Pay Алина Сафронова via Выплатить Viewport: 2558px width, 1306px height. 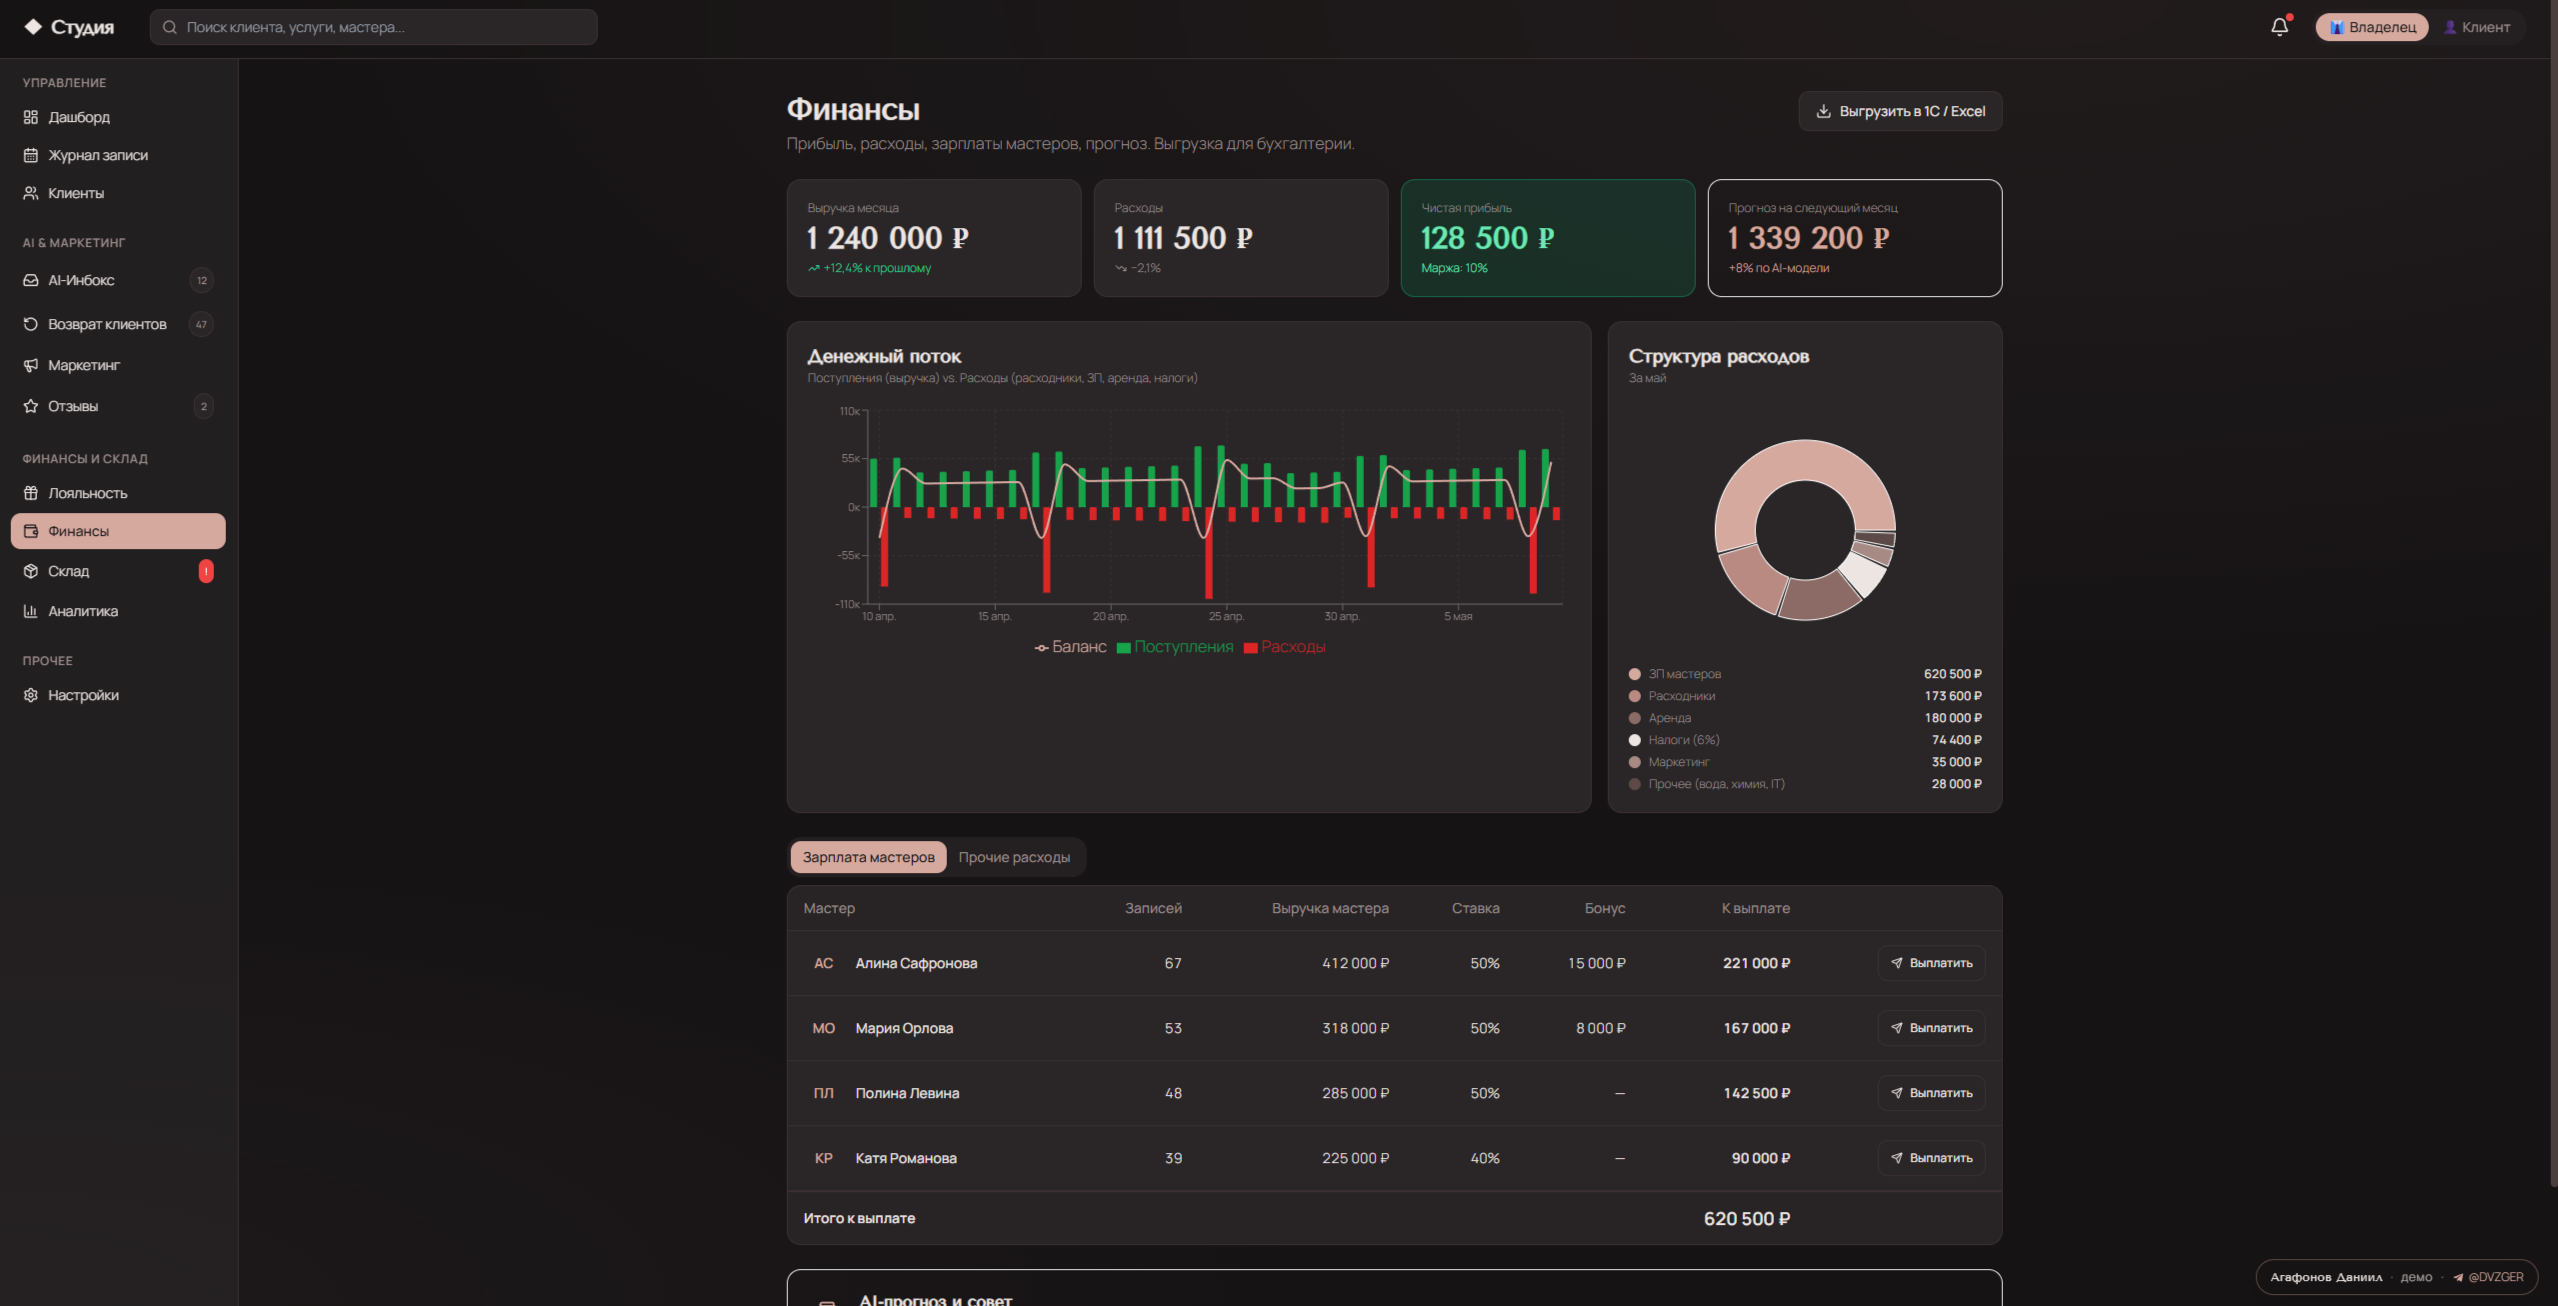(1931, 963)
